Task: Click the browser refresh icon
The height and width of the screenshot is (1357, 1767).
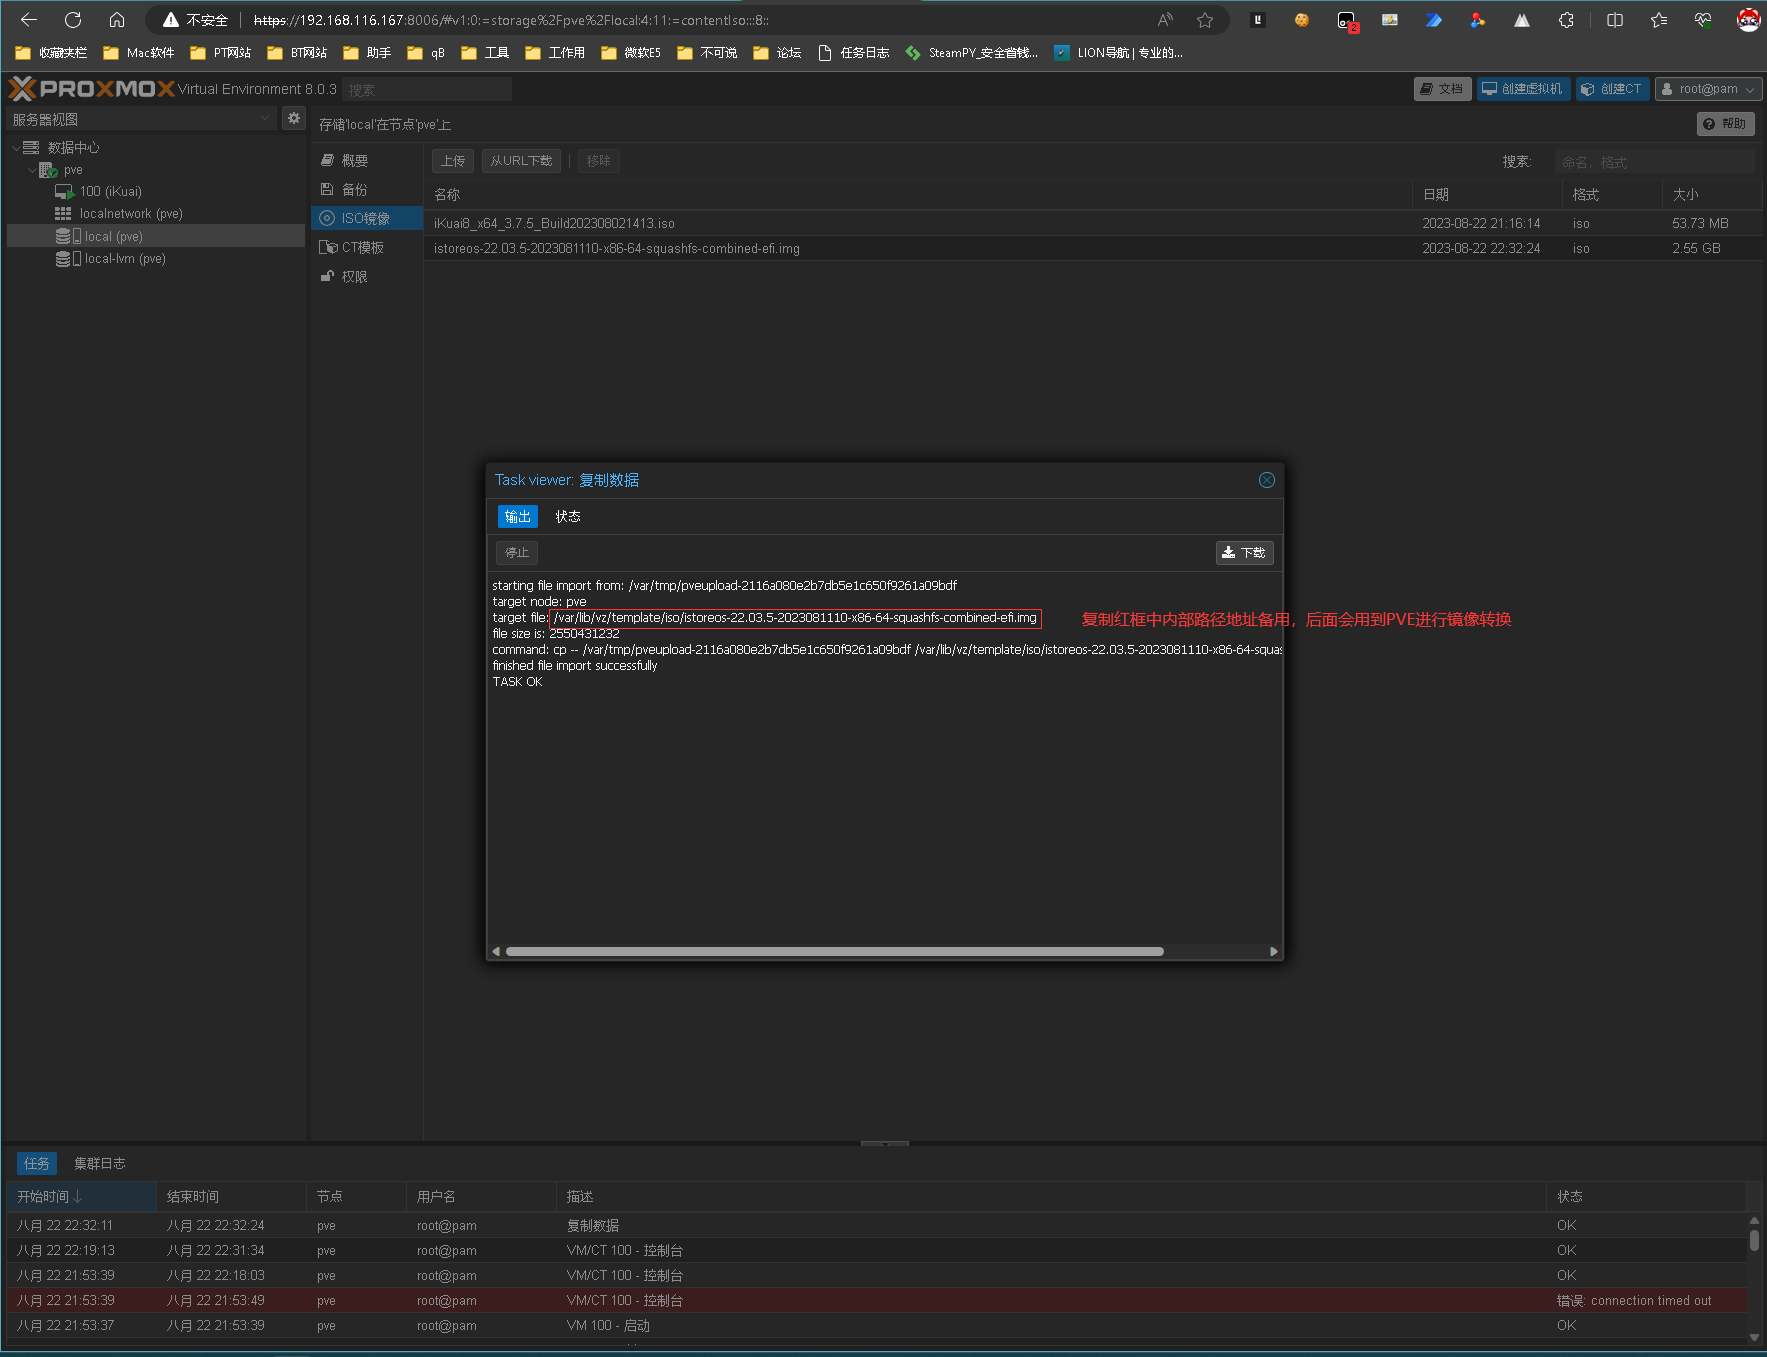Action: tap(73, 20)
